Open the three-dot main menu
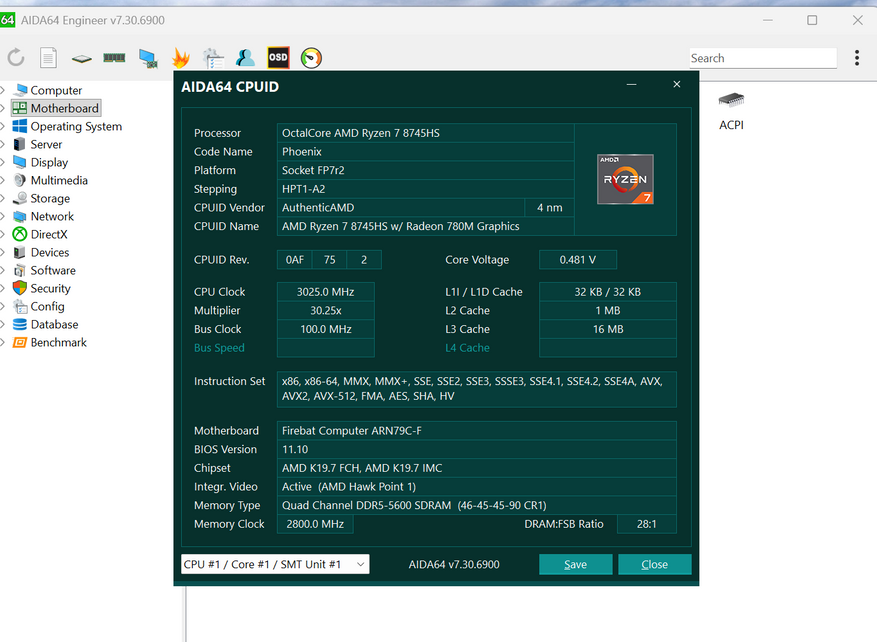The width and height of the screenshot is (877, 642). (857, 58)
